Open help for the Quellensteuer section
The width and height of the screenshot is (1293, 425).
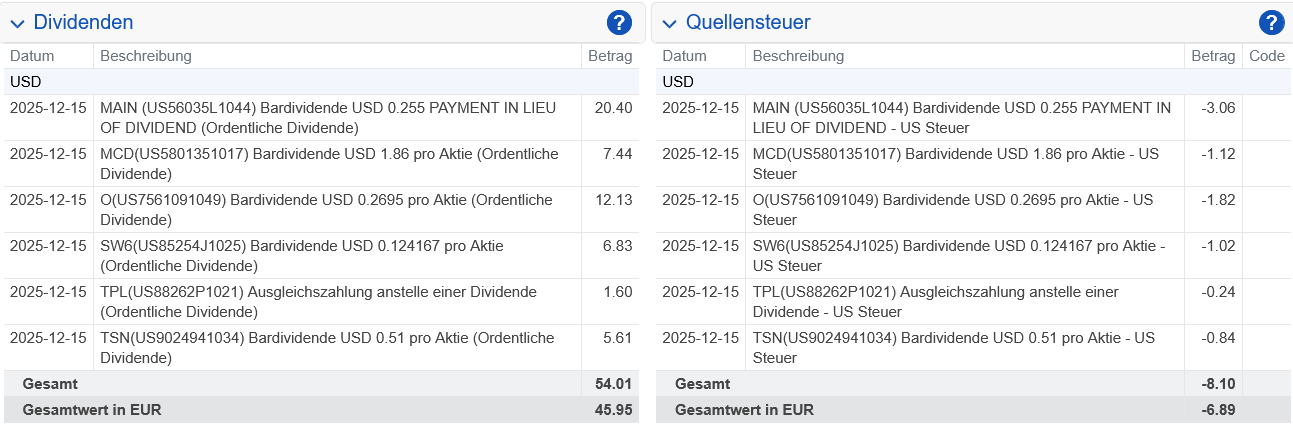(1271, 22)
